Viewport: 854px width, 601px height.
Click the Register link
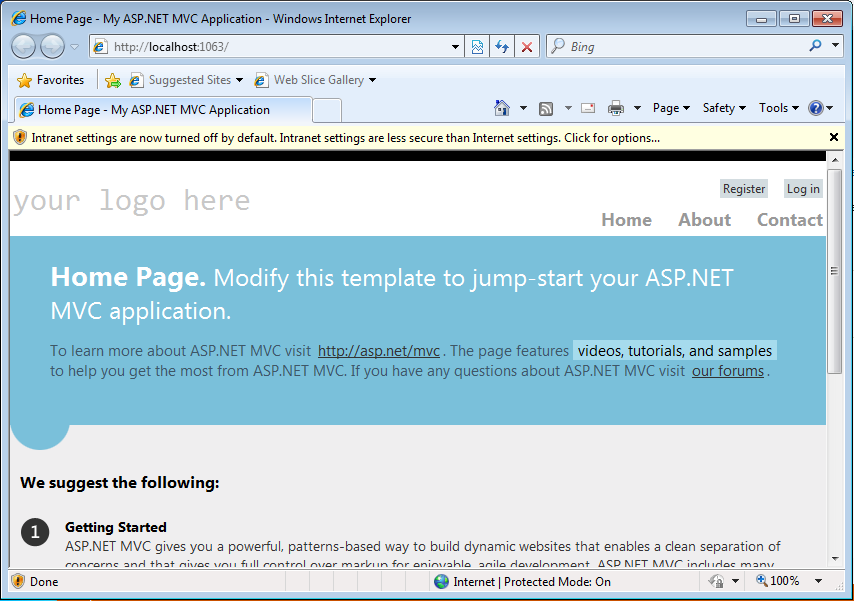744,189
